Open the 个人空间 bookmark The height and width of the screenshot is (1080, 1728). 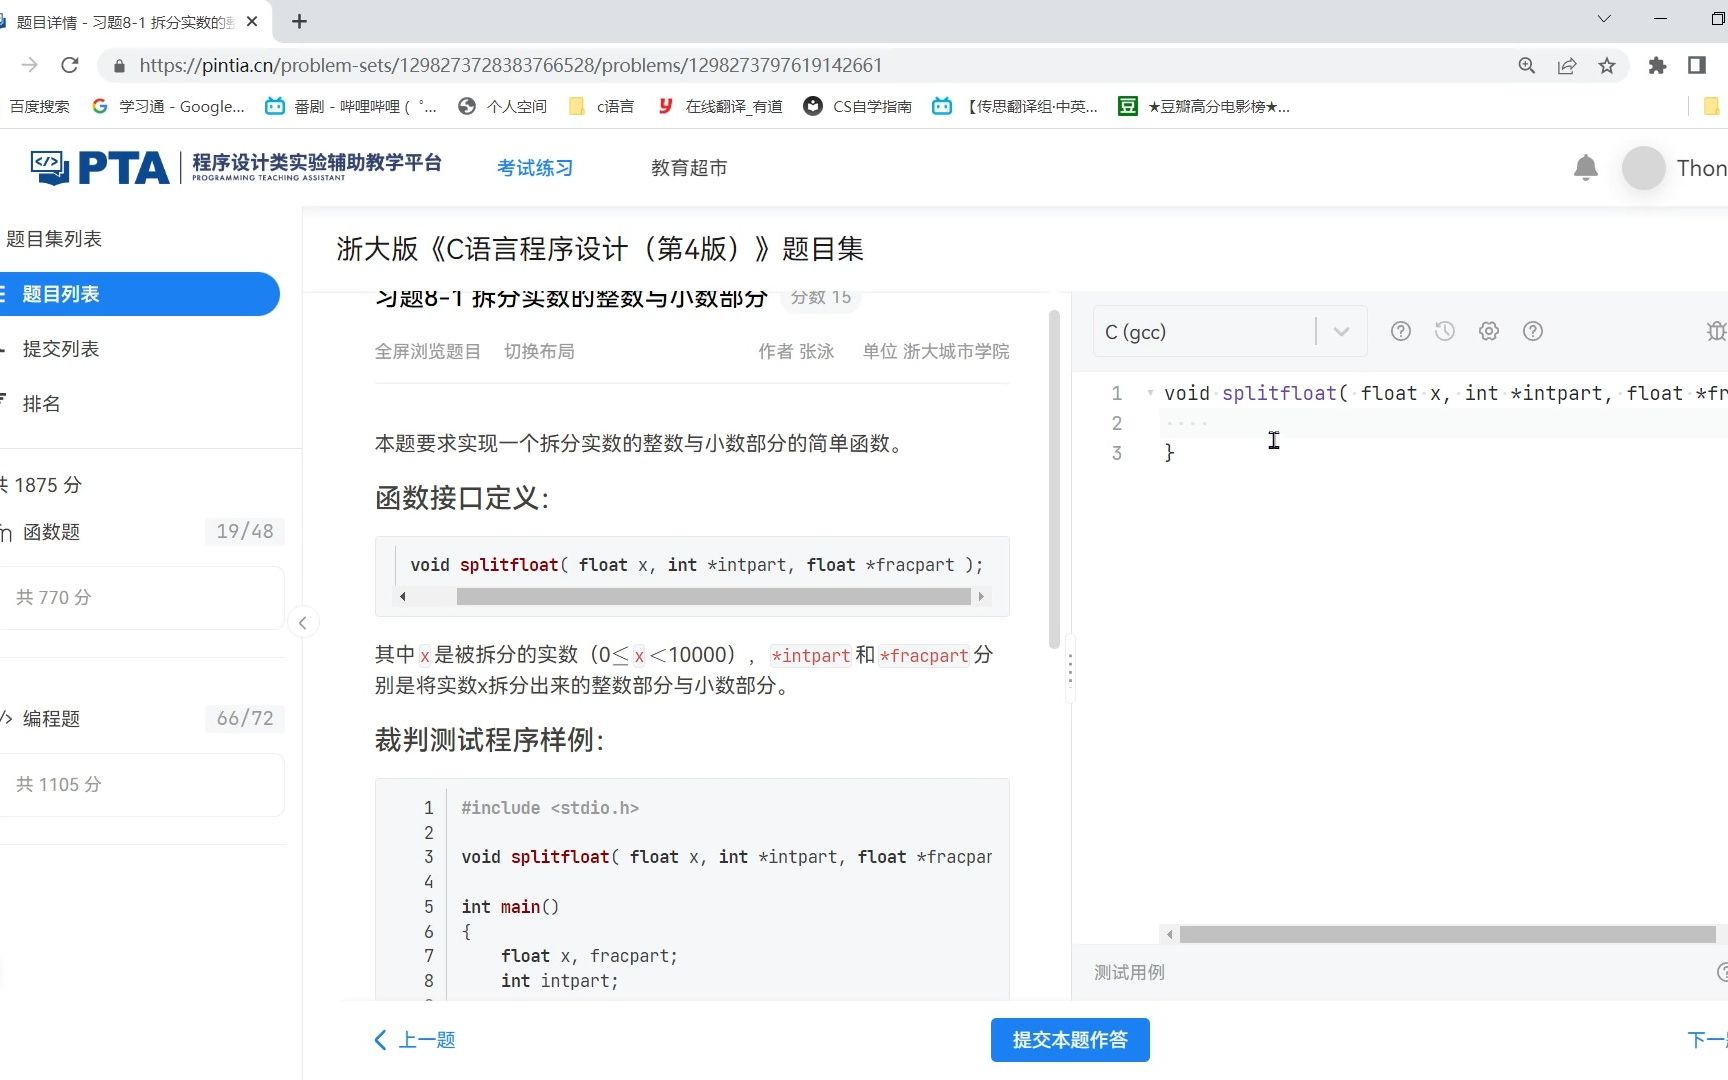[x=503, y=106]
